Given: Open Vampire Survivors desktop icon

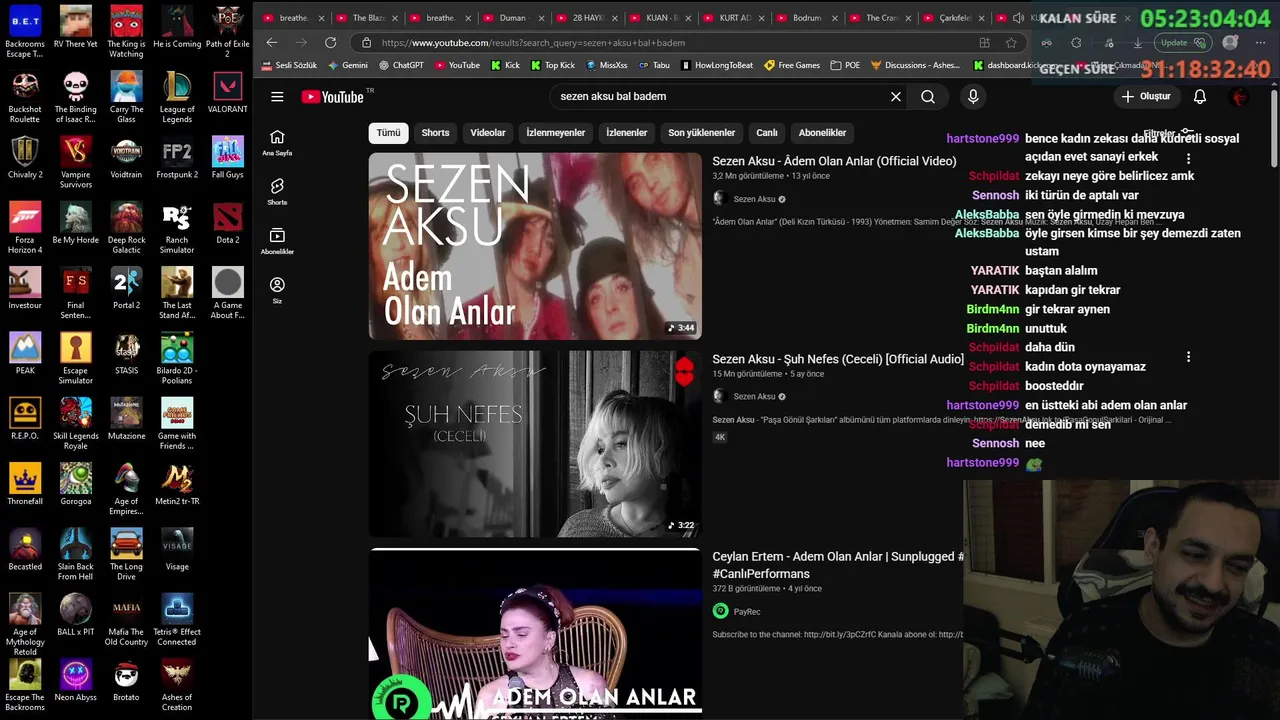Looking at the screenshot, I should click(x=75, y=163).
